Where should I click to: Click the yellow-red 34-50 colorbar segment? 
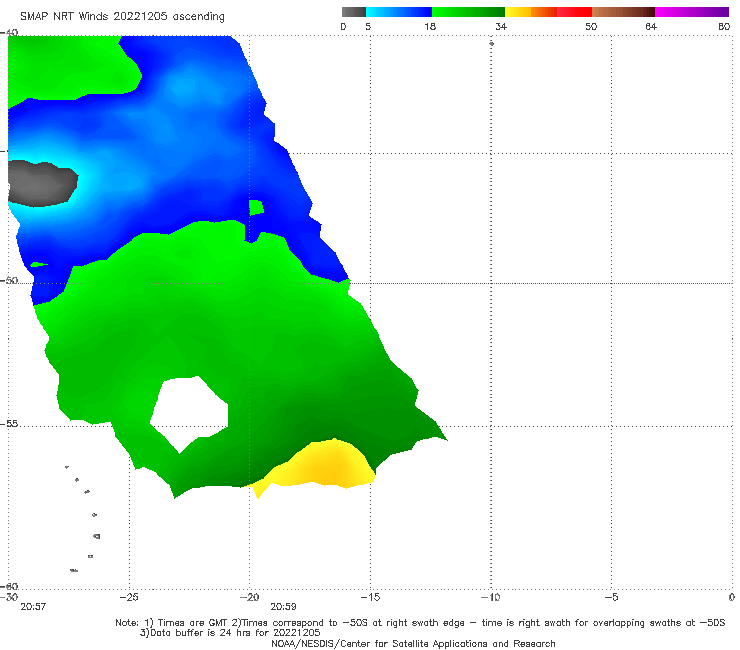(x=548, y=12)
